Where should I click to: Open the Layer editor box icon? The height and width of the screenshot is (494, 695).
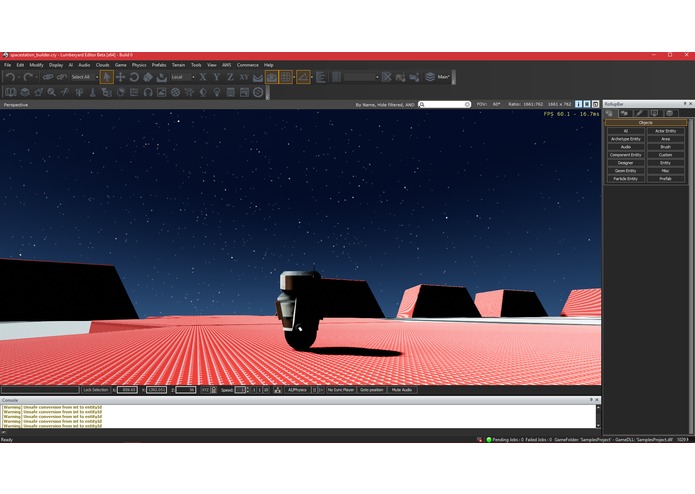(25, 92)
